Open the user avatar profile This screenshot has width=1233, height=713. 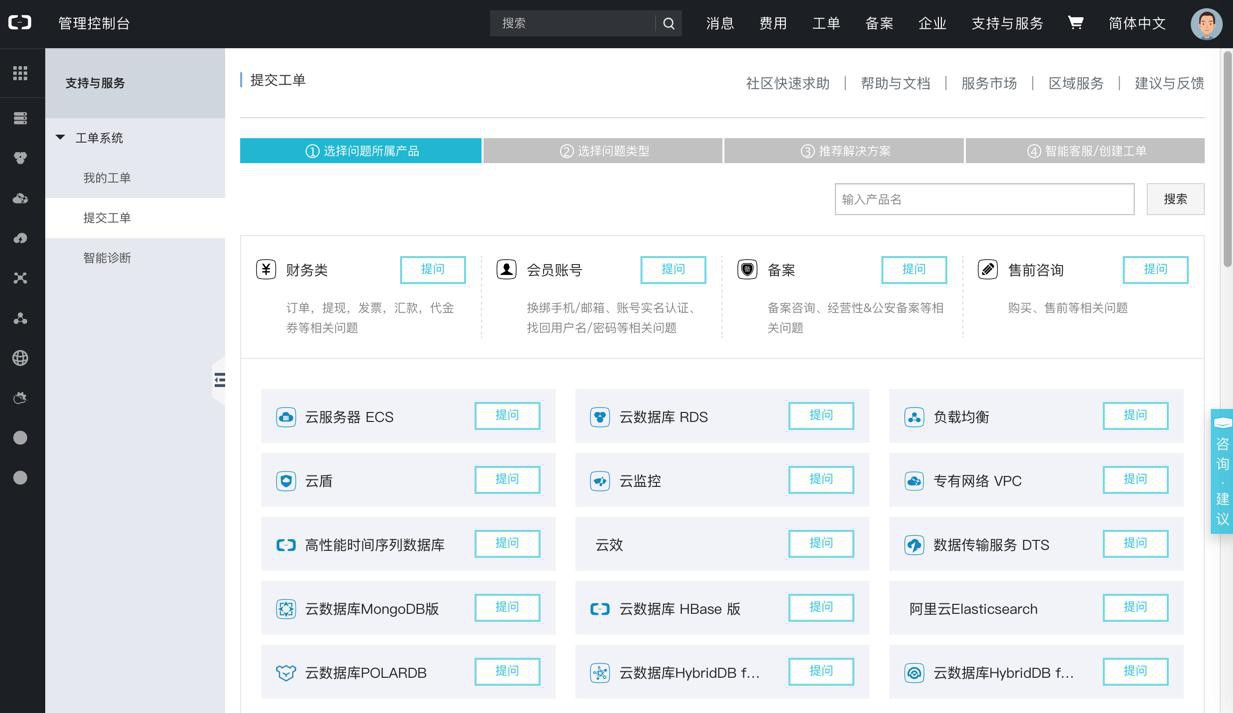point(1207,23)
